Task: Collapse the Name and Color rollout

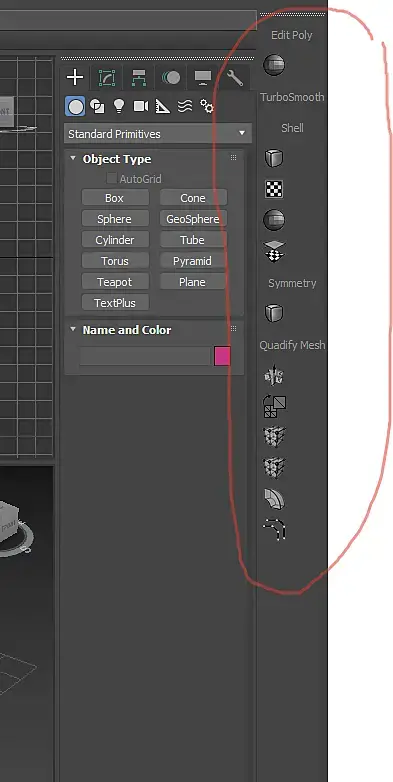Action: [x=73, y=329]
